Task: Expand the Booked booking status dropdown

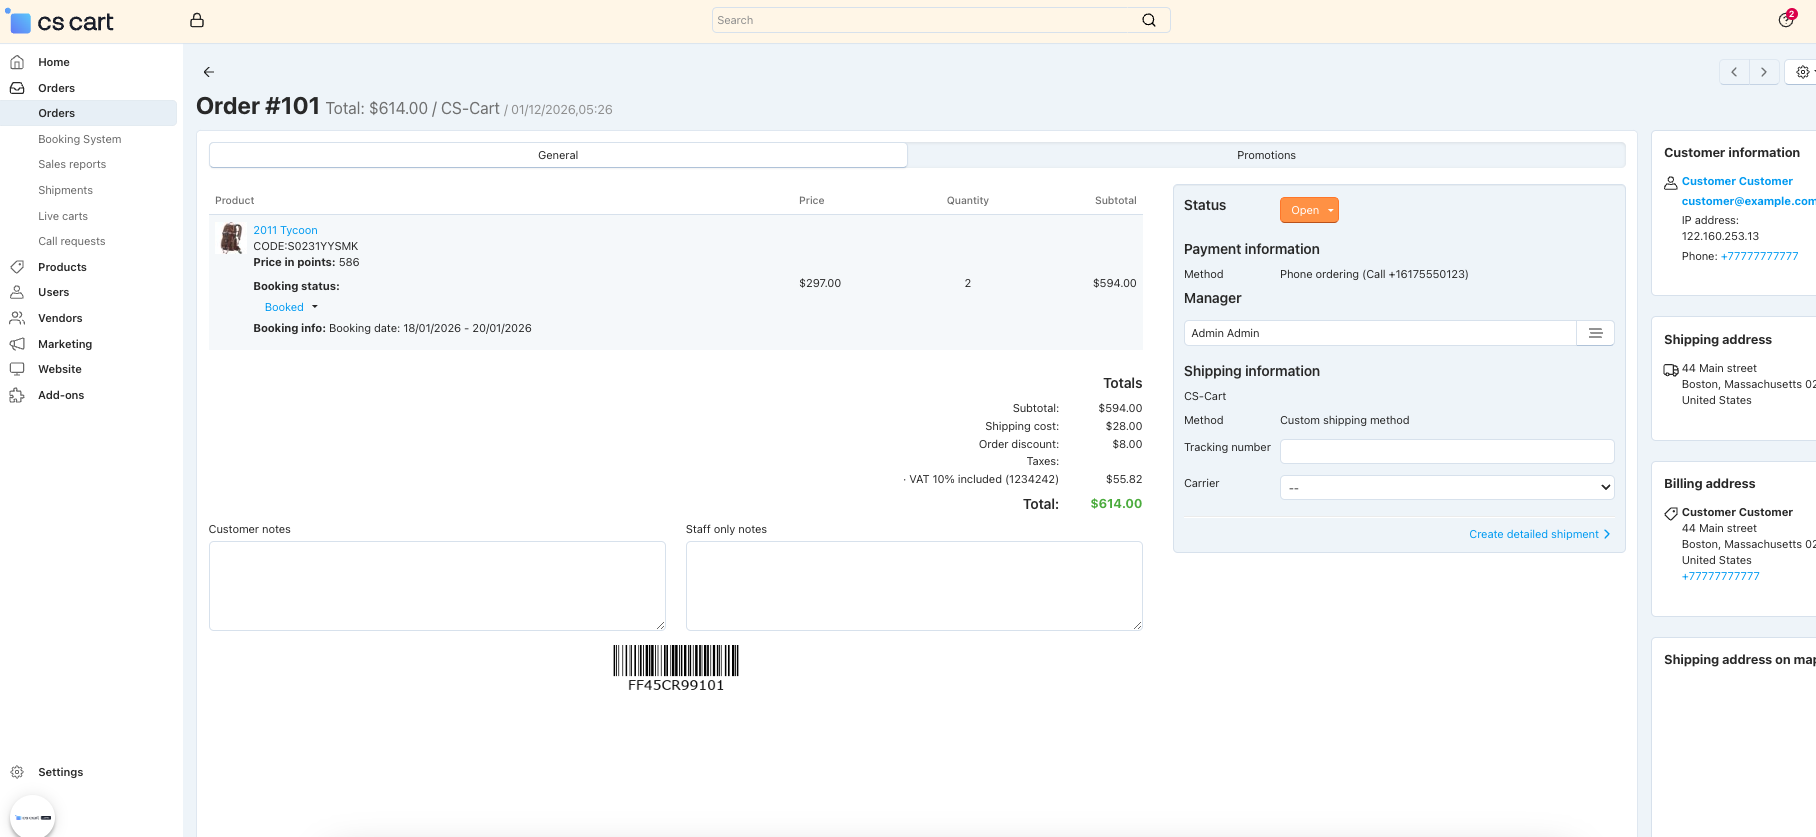Action: 291,307
